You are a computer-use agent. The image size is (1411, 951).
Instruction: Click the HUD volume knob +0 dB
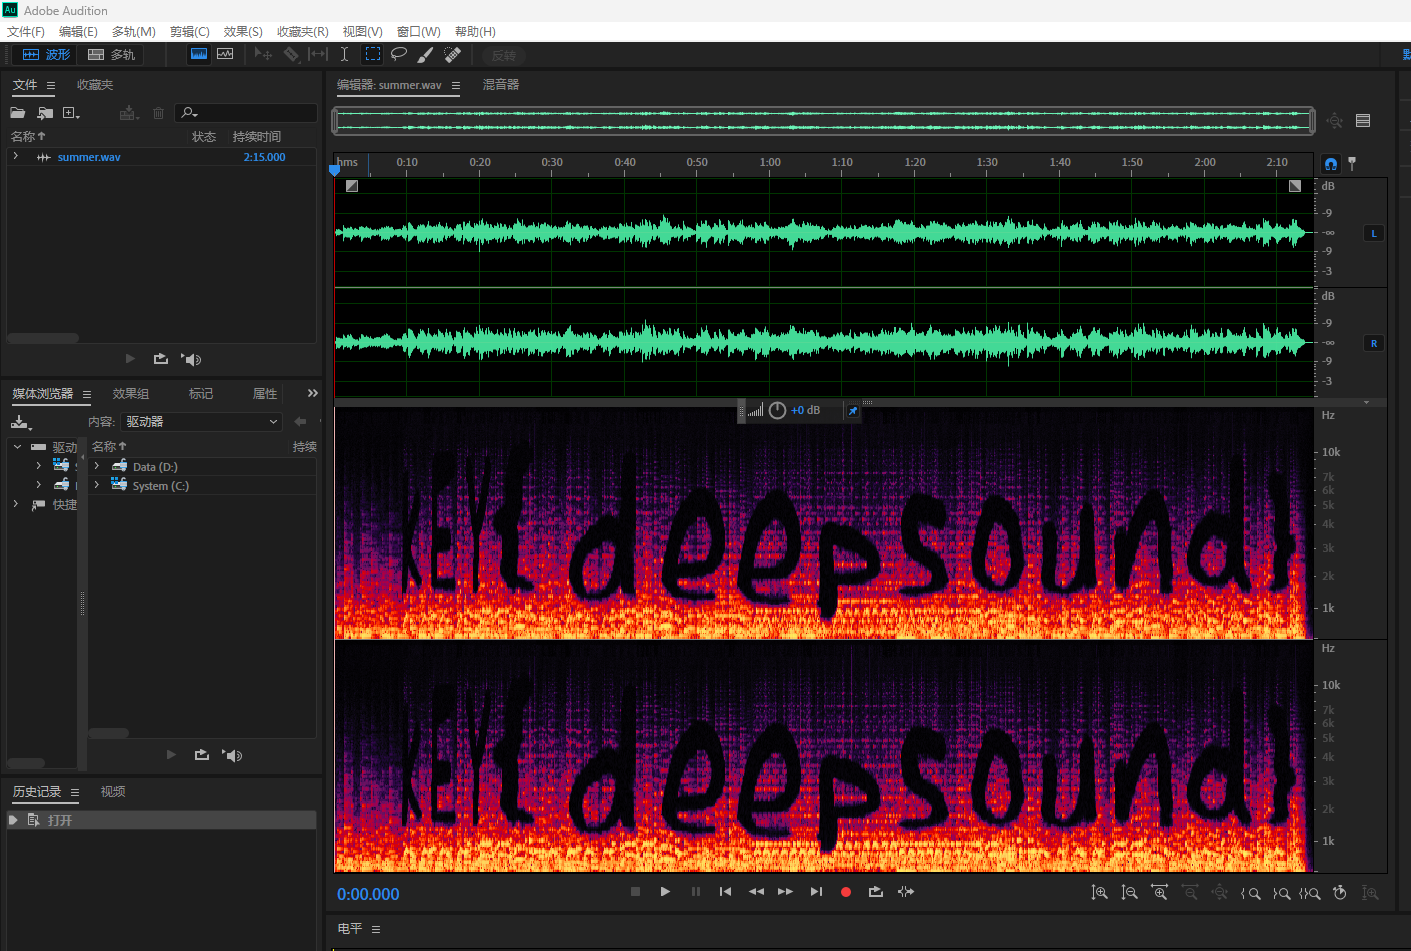(777, 410)
